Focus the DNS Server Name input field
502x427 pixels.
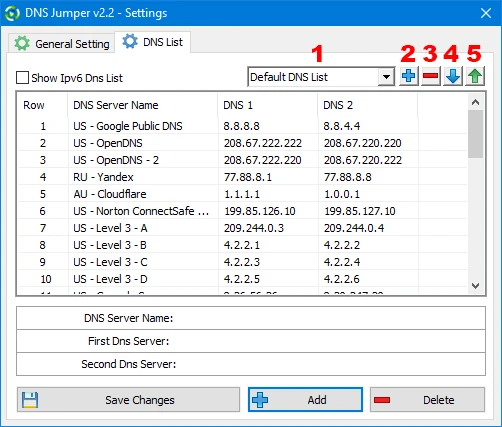point(251,318)
